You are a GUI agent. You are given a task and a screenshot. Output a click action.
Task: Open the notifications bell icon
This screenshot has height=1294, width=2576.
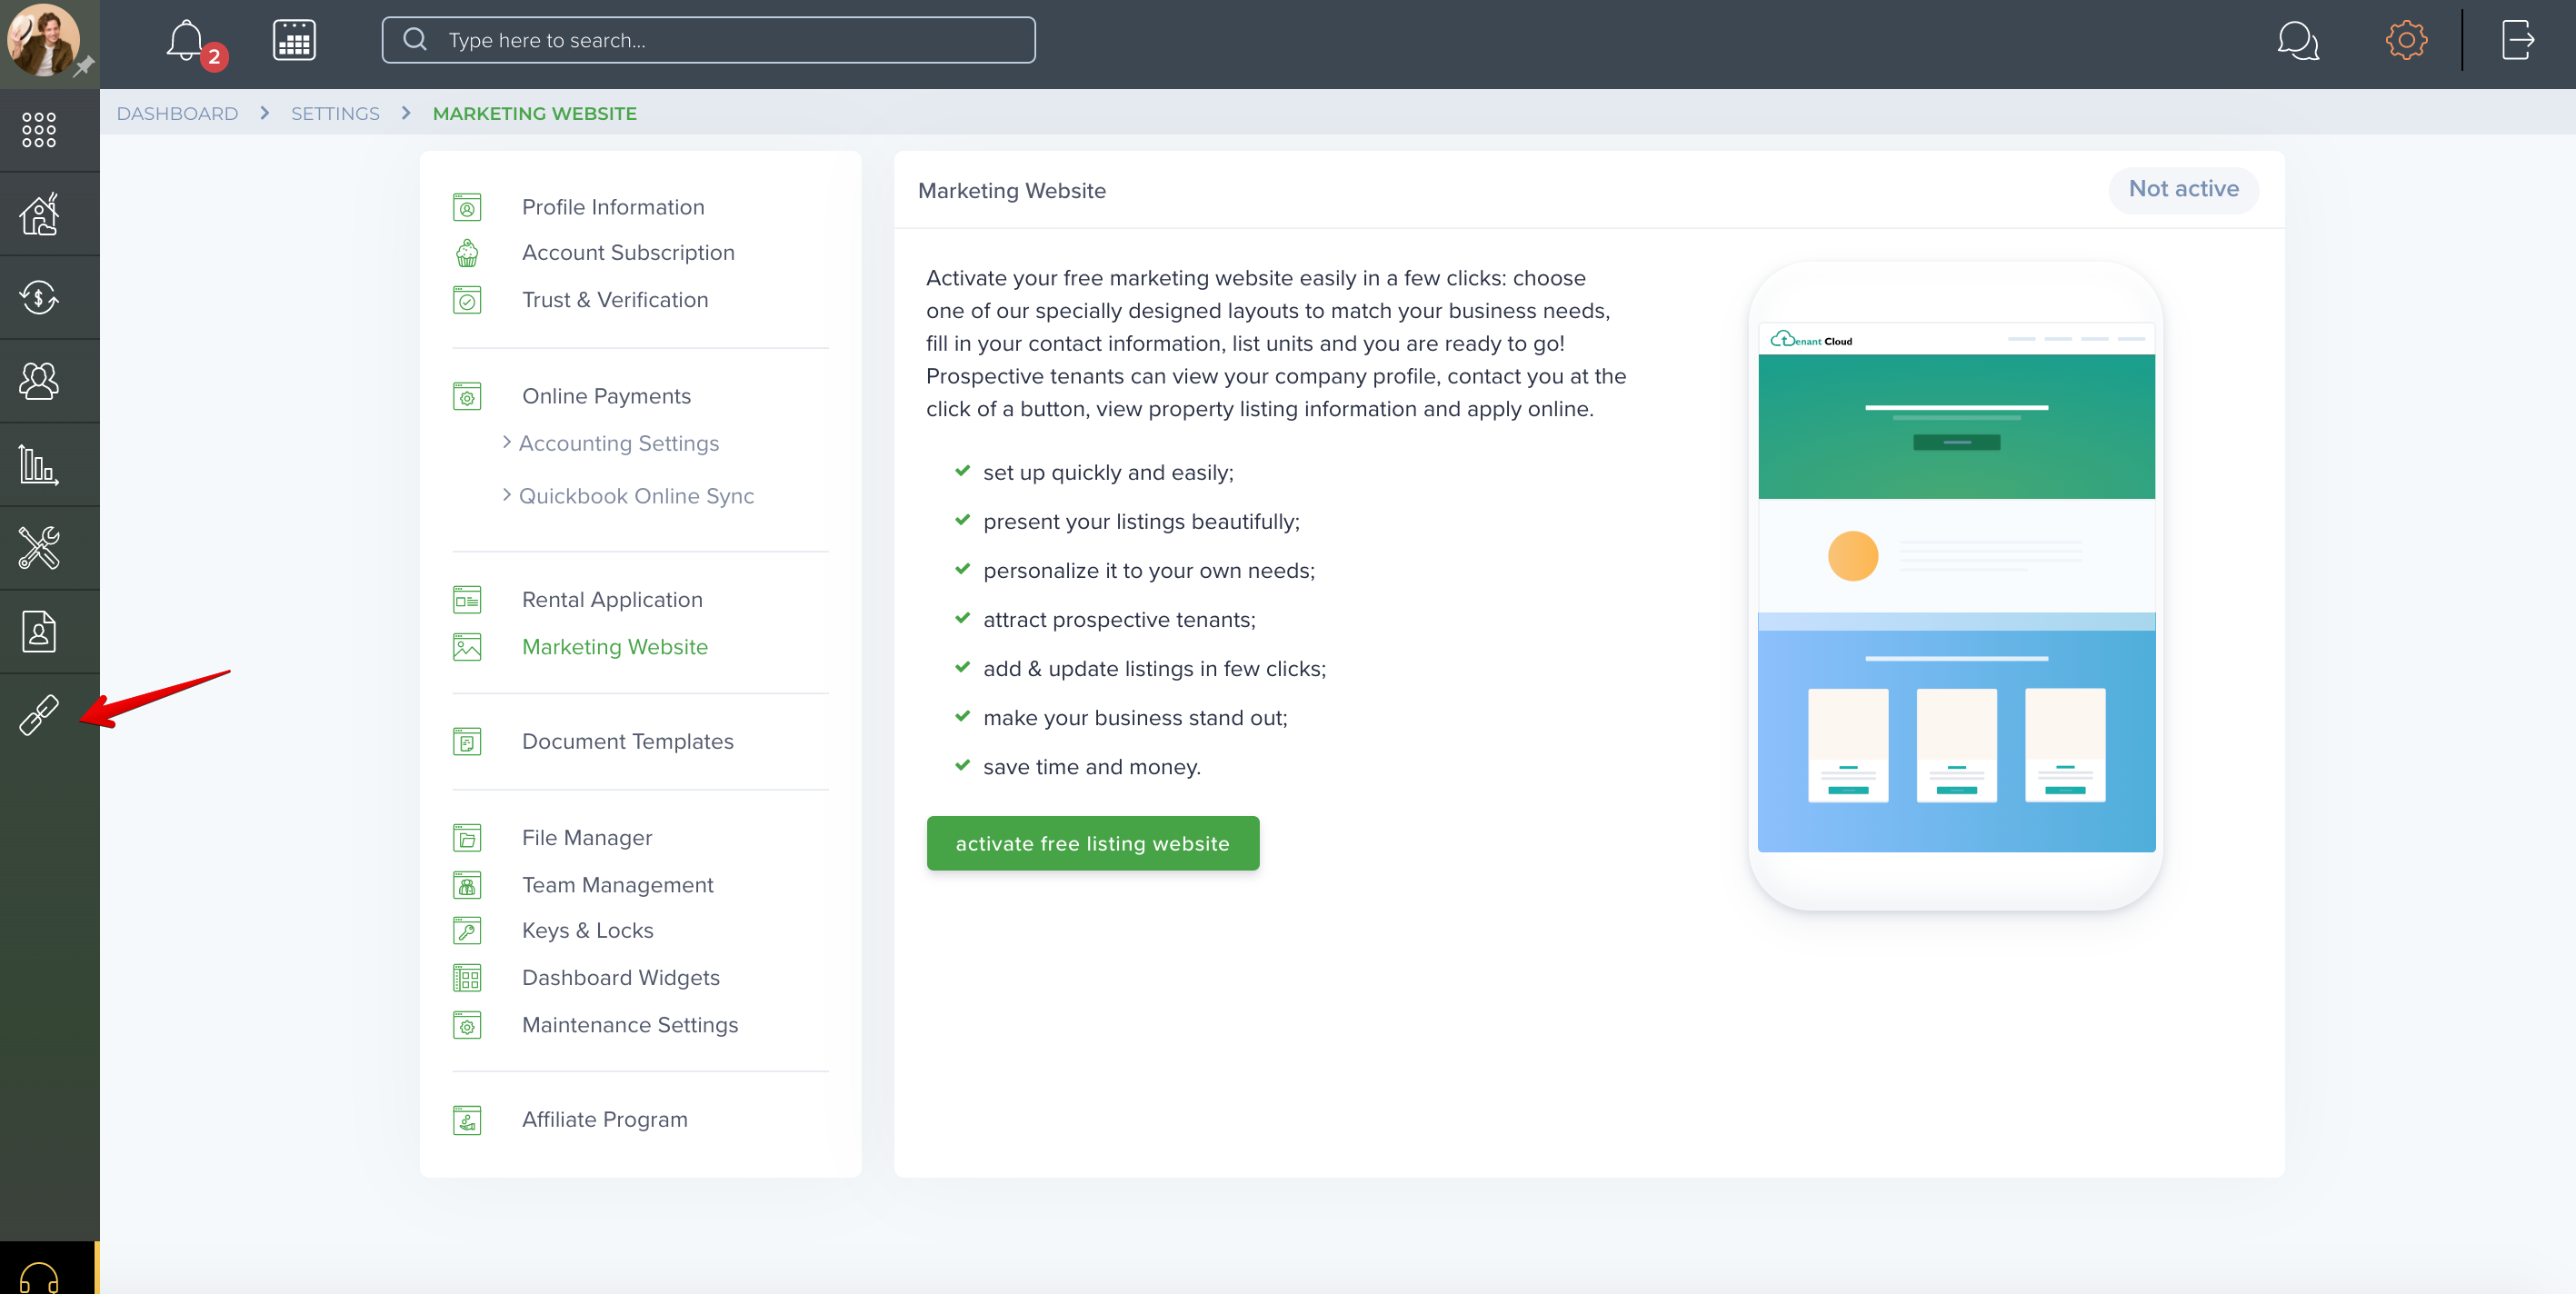pyautogui.click(x=187, y=41)
